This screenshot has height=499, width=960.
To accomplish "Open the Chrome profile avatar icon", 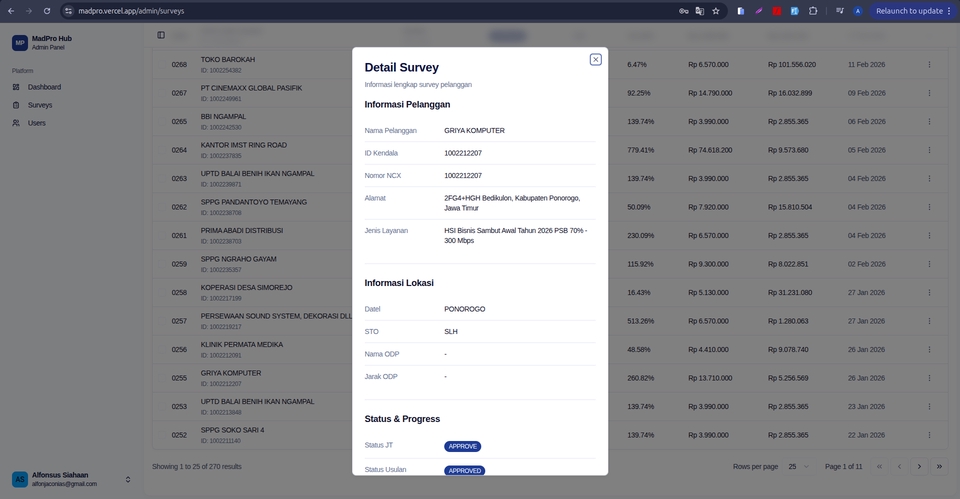I will tap(858, 11).
